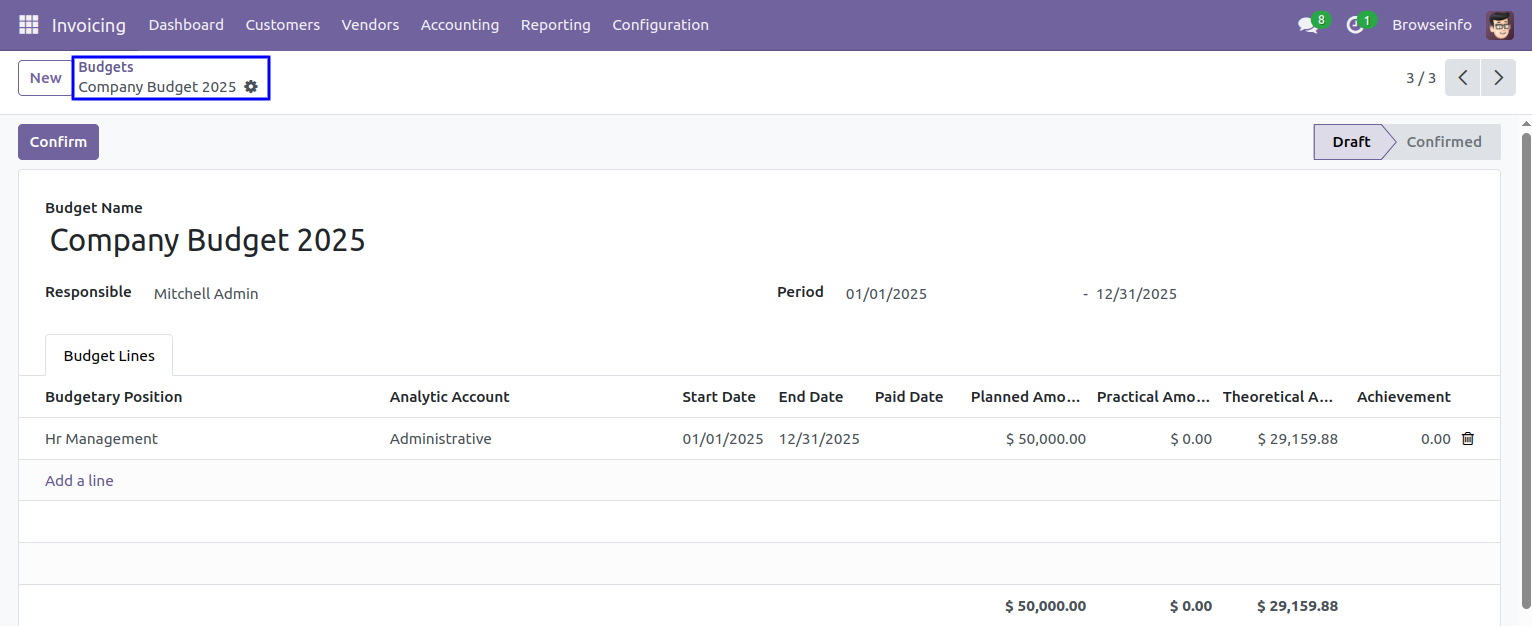
Task: Click the Confirmed status stage
Action: [1443, 142]
